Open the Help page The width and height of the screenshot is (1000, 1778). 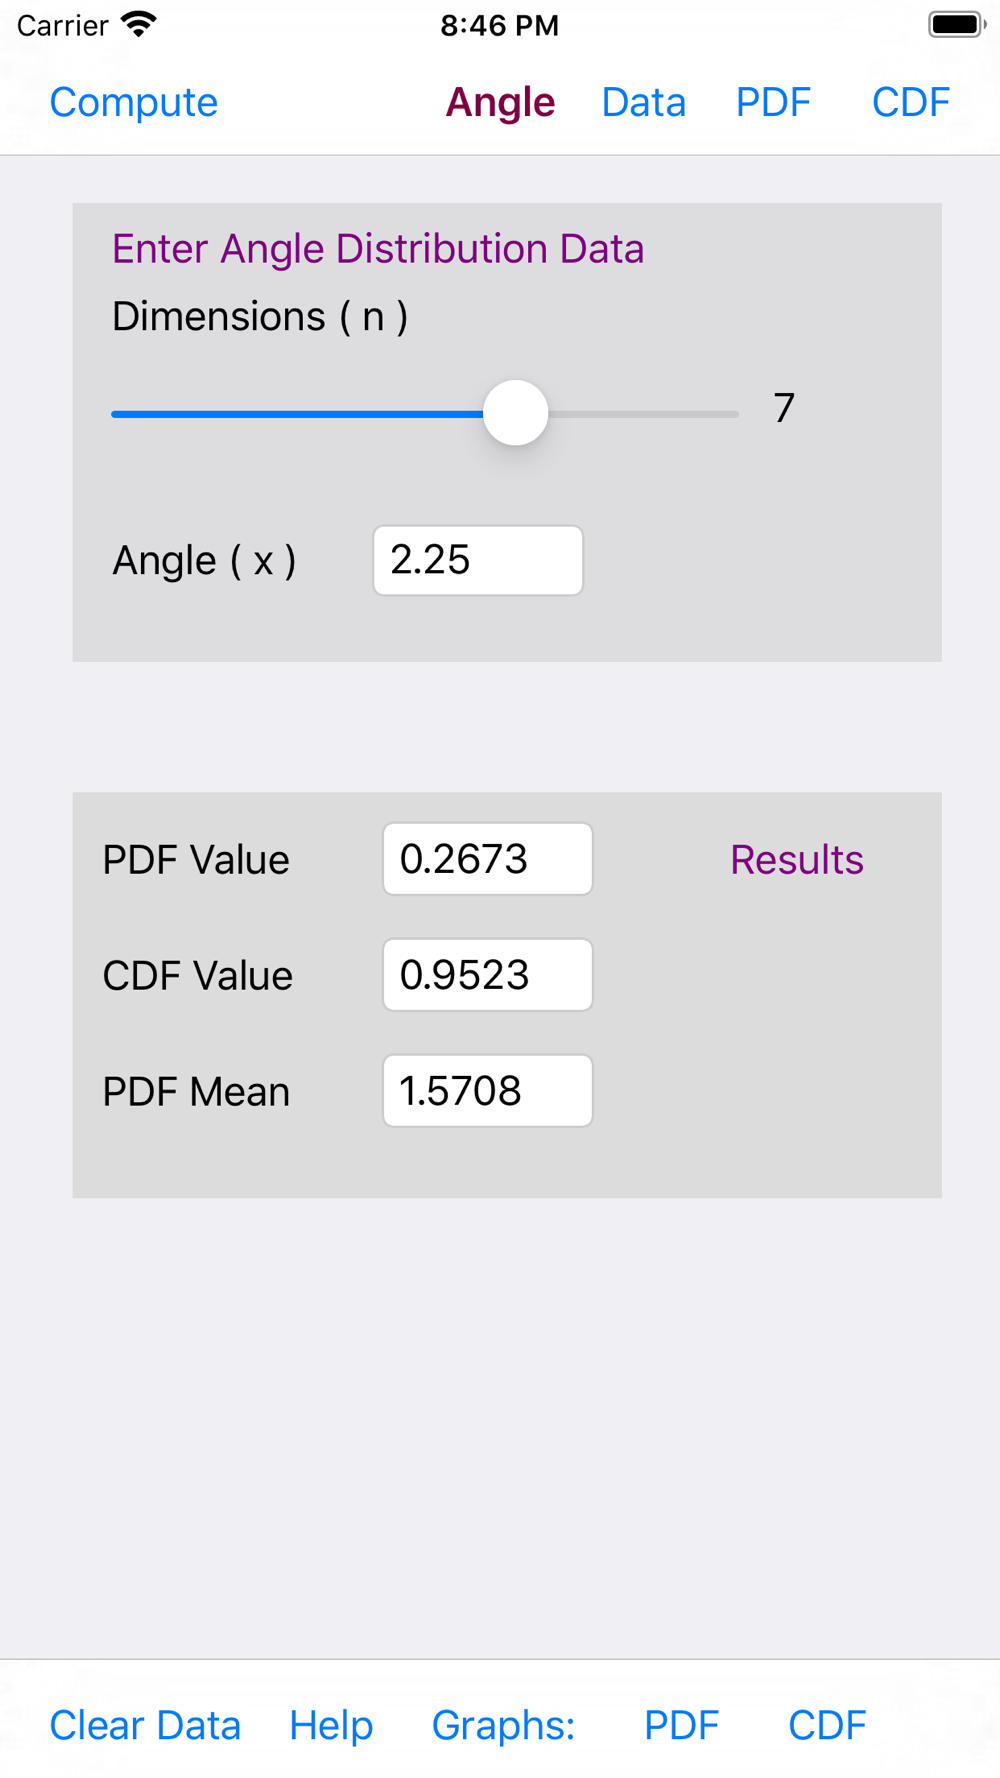click(331, 1725)
